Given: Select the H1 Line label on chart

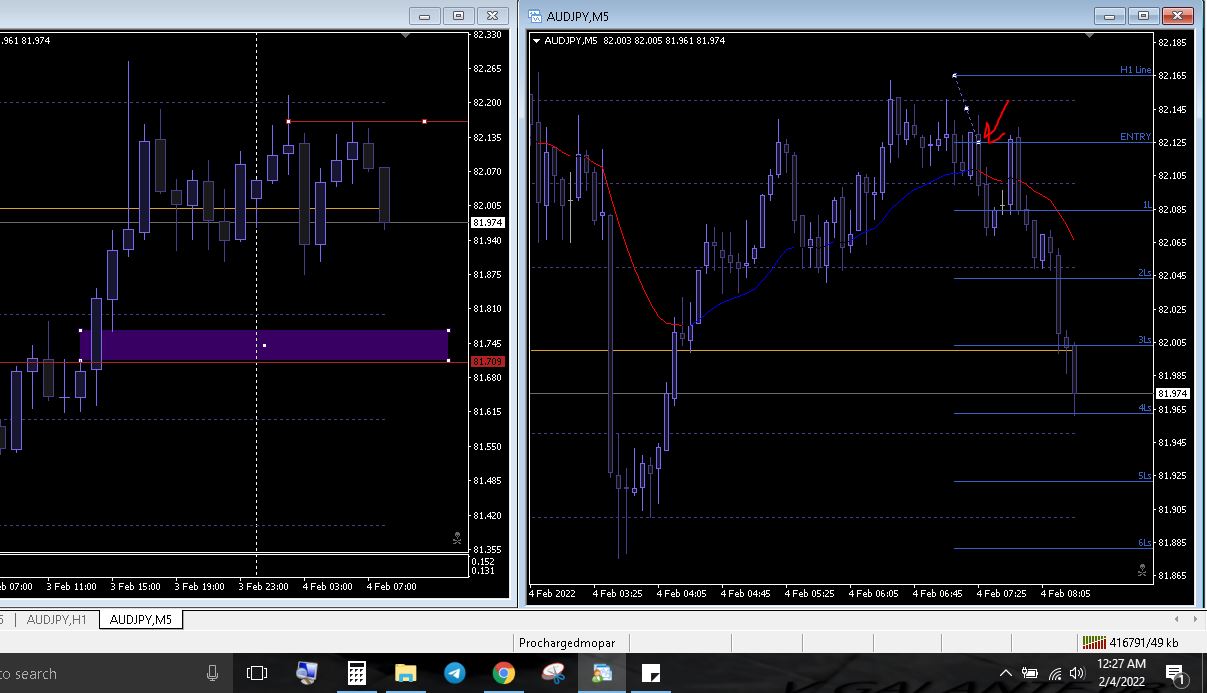Looking at the screenshot, I should pos(1135,70).
